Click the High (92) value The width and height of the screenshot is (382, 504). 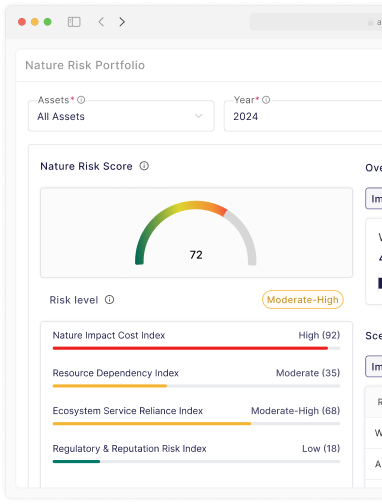[x=319, y=335]
